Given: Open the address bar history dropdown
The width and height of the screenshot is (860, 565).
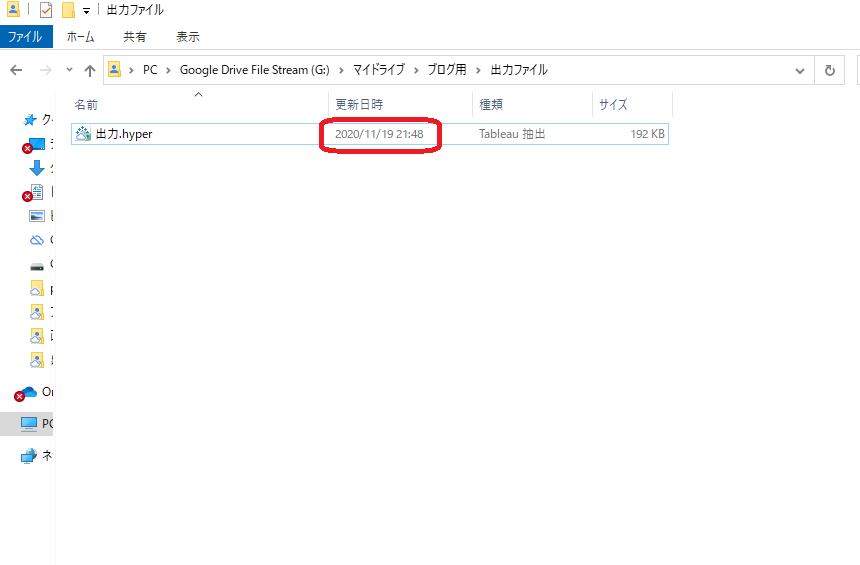Looking at the screenshot, I should pyautogui.click(x=799, y=70).
